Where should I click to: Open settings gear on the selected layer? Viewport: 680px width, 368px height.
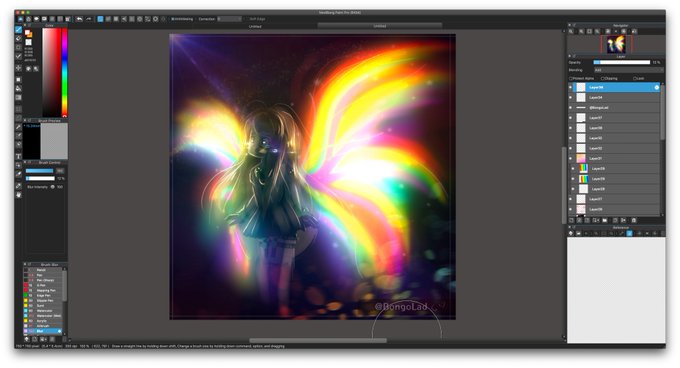pyautogui.click(x=657, y=88)
